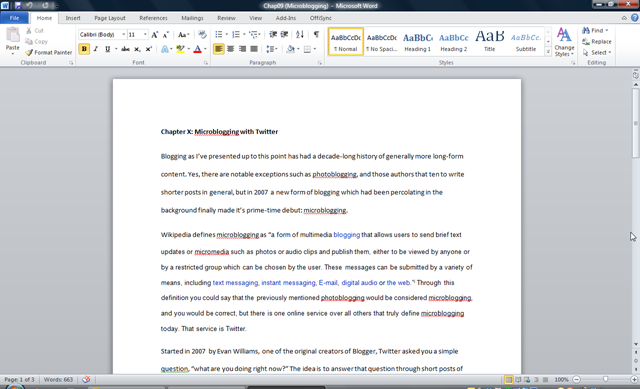Click the 'blogging' hyperlink in document
This screenshot has height=389, width=640.
[x=347, y=235]
